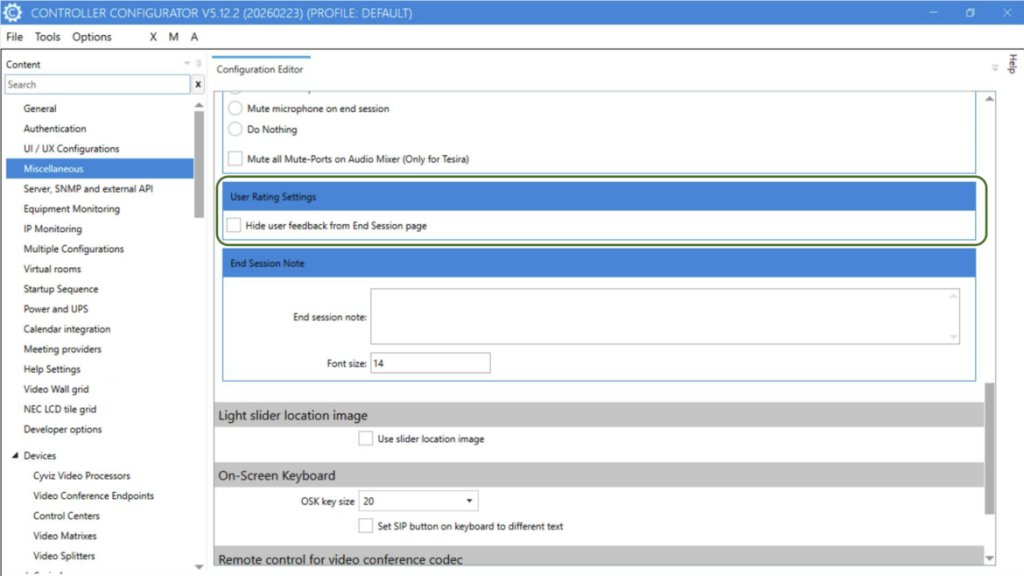Open Cyviz Video Processors under Devices
Screen dimensions: 1024x576
tap(81, 476)
